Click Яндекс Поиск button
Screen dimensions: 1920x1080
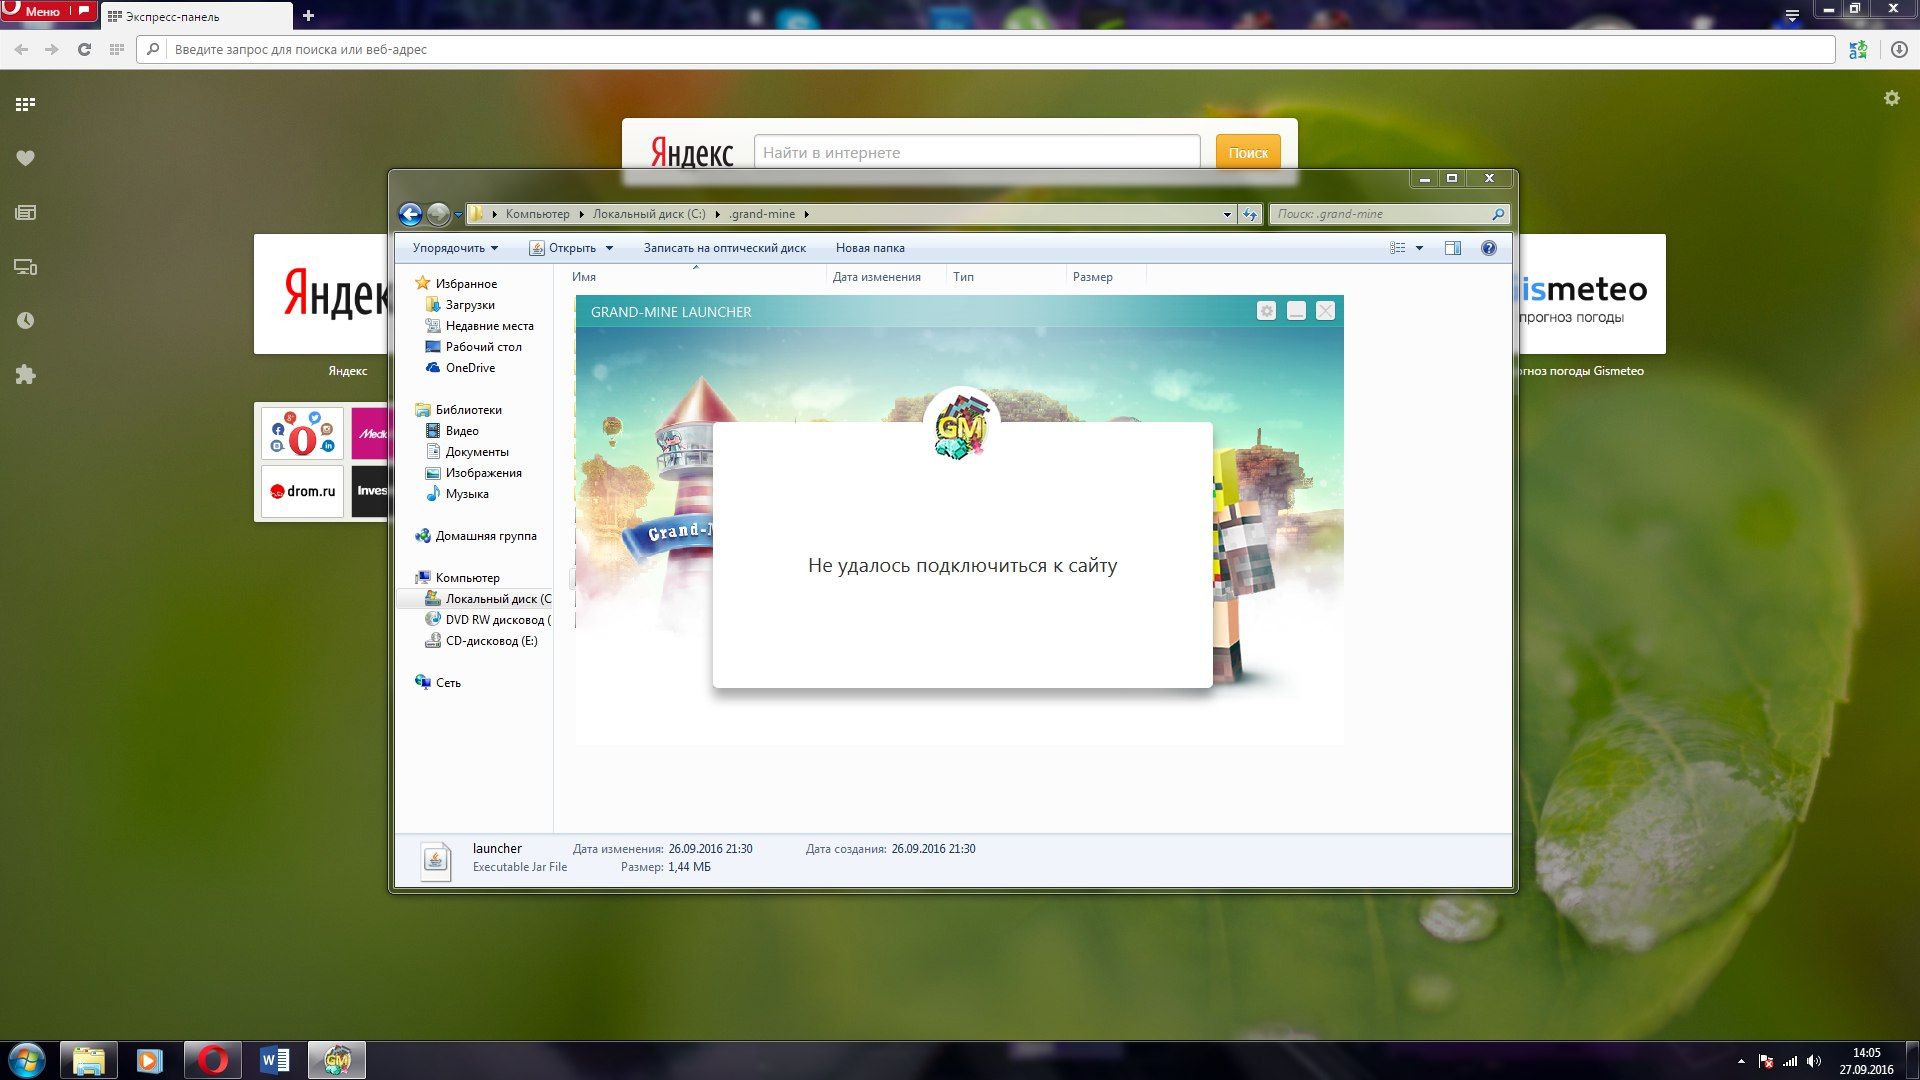point(1248,152)
